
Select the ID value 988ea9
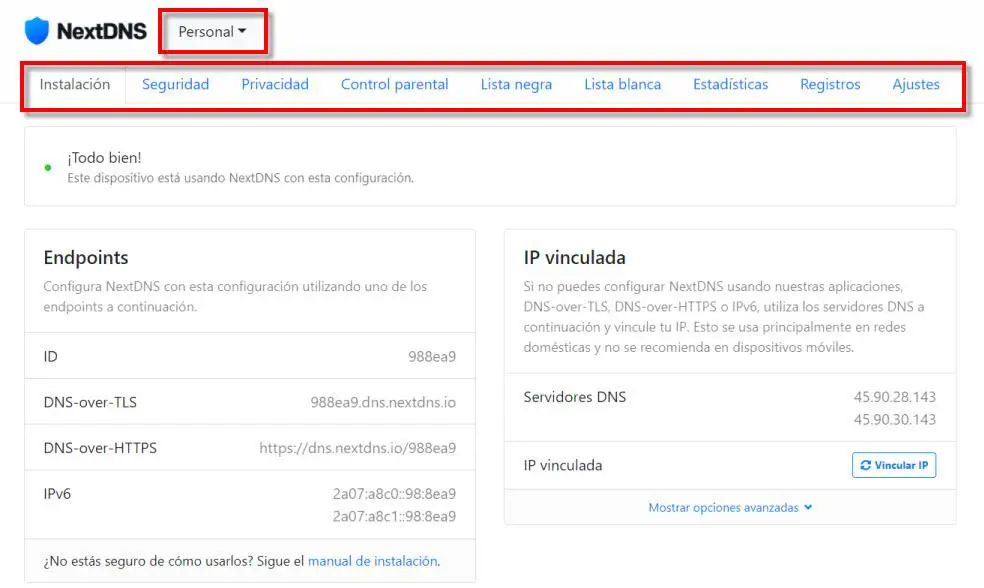coord(432,356)
